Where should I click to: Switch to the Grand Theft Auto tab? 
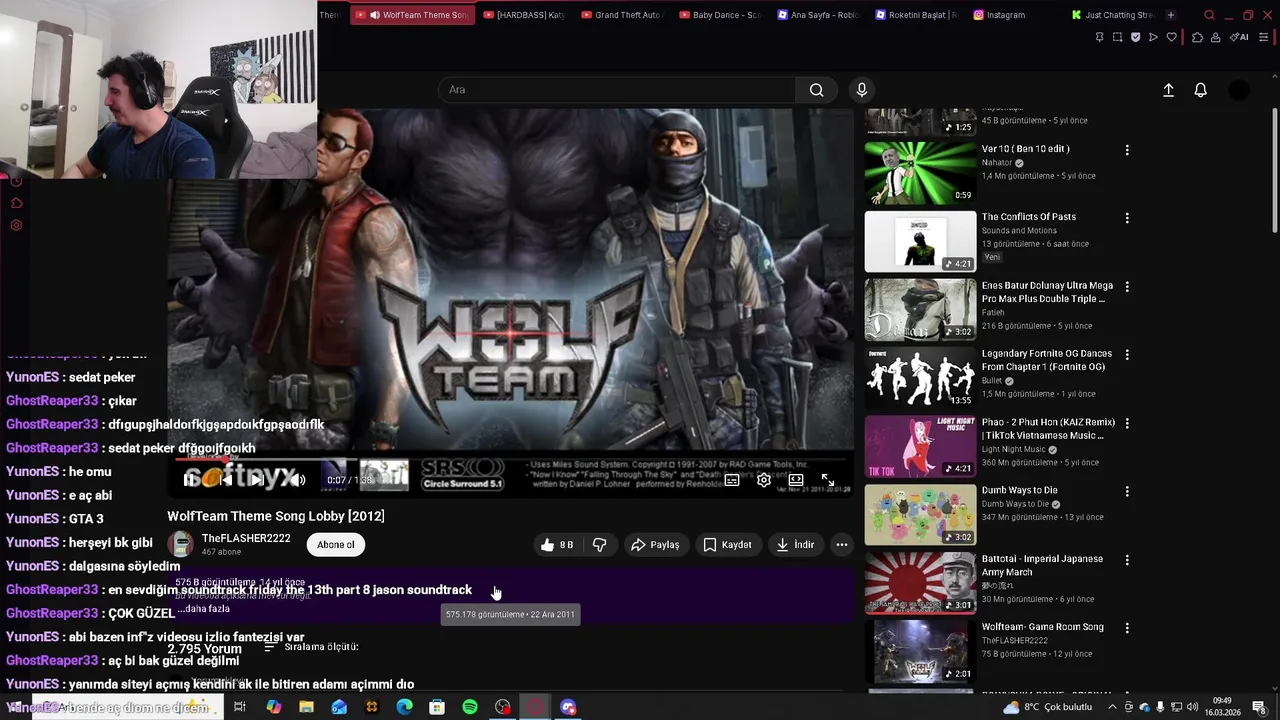[621, 15]
